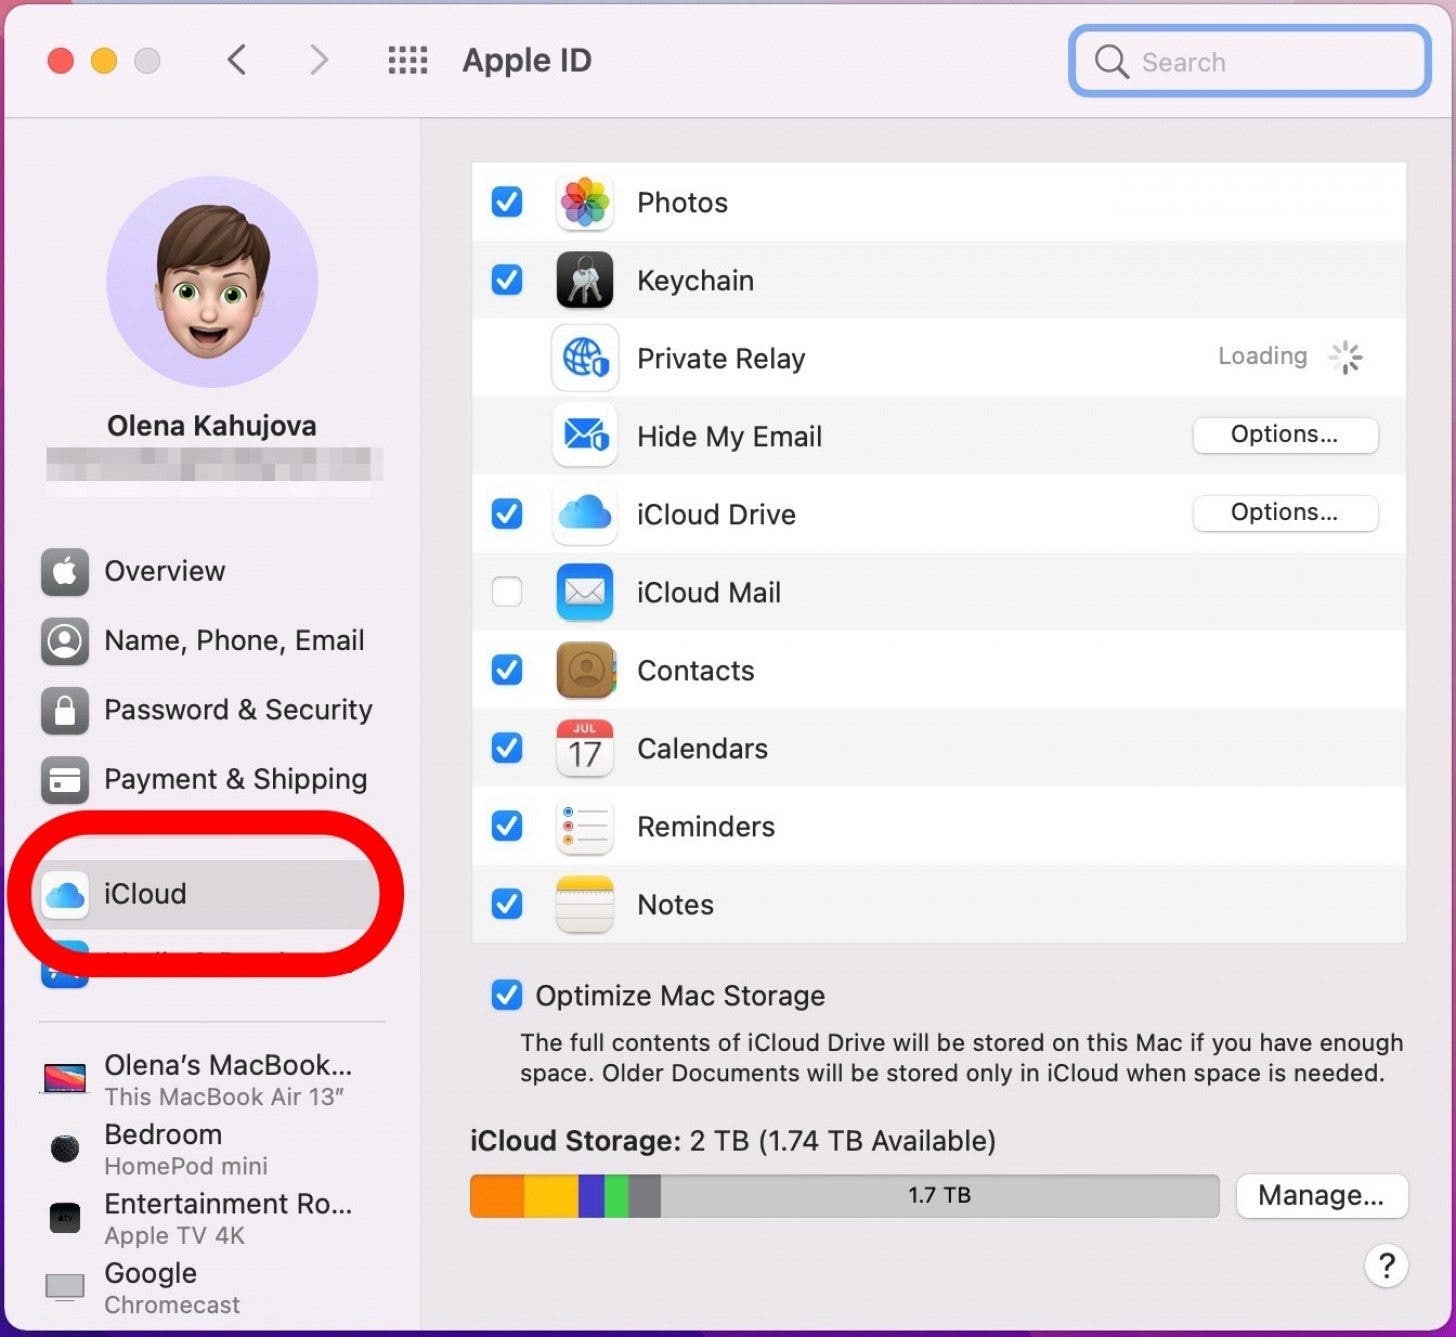
Task: Click the Contacts book icon
Action: pos(584,670)
